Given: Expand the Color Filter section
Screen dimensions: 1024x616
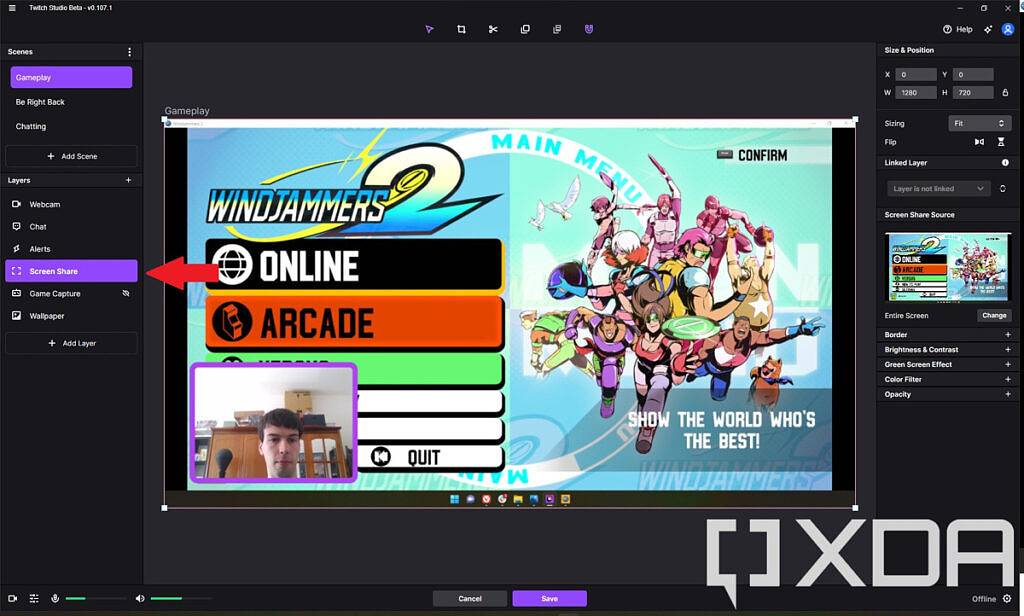Looking at the screenshot, I should coord(1008,380).
